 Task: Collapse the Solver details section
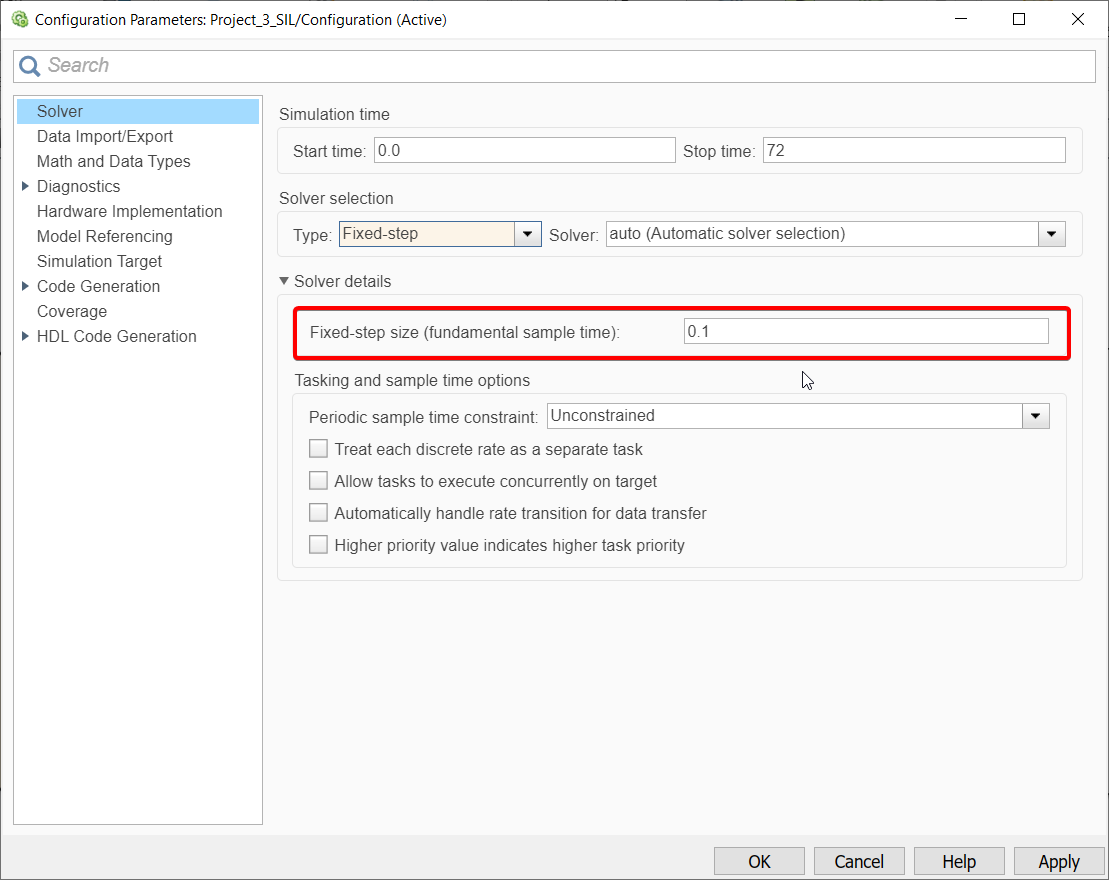[x=285, y=282]
